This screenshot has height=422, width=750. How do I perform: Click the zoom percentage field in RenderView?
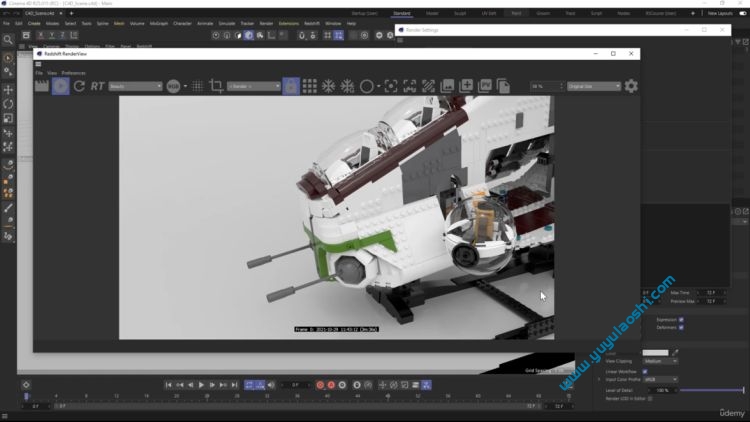coord(547,86)
